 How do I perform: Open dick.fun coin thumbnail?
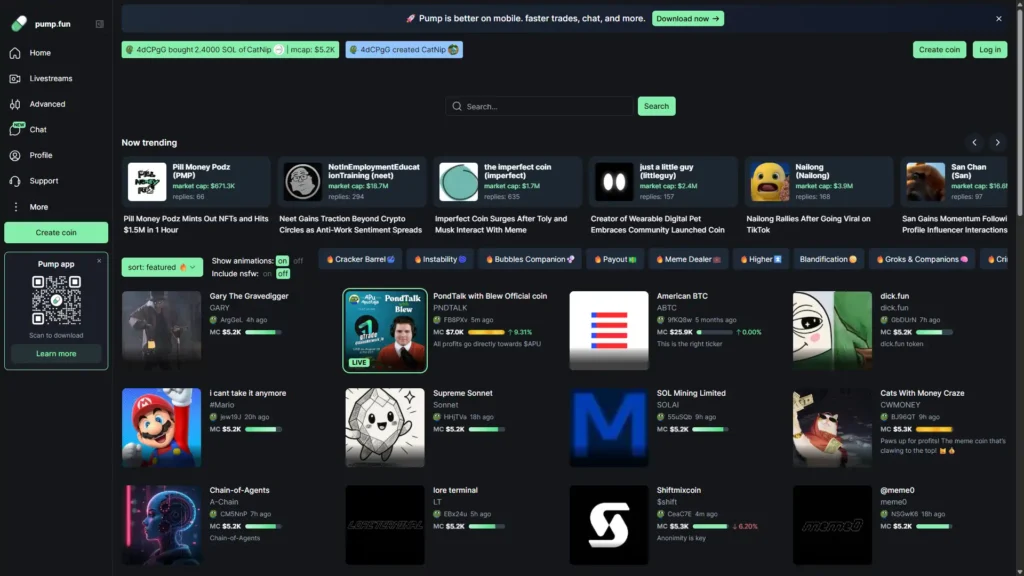click(833, 330)
